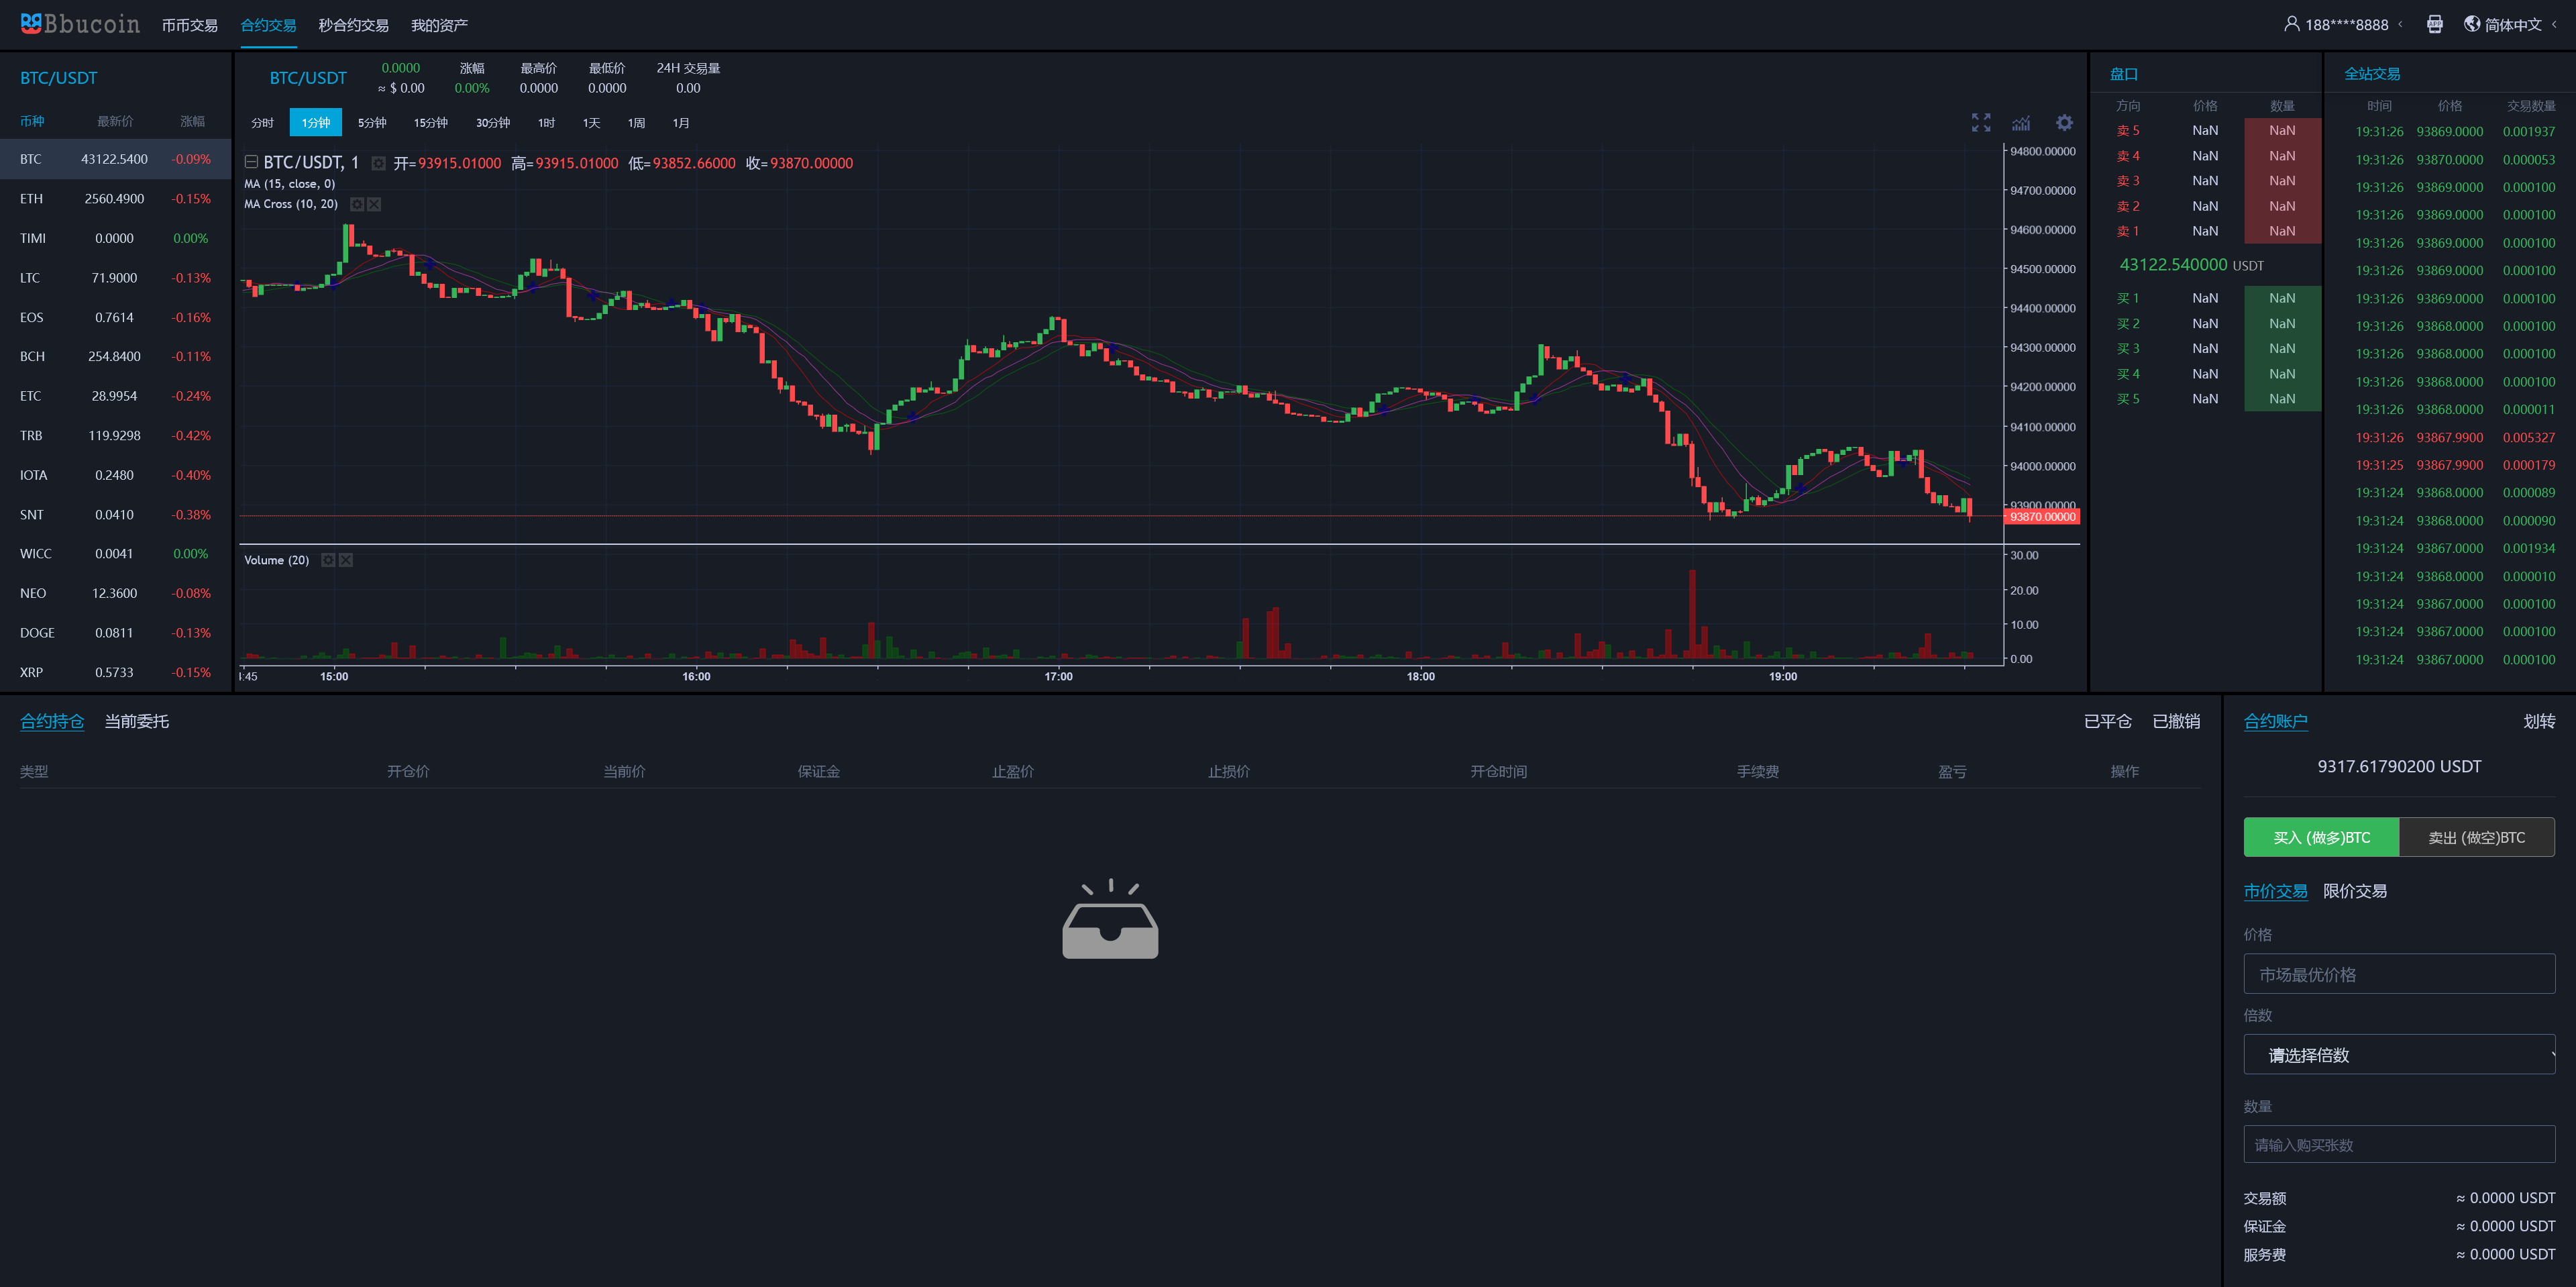The width and height of the screenshot is (2576, 1287).
Task: Go to 秒合约交易 in top menu
Action: pos(353,25)
